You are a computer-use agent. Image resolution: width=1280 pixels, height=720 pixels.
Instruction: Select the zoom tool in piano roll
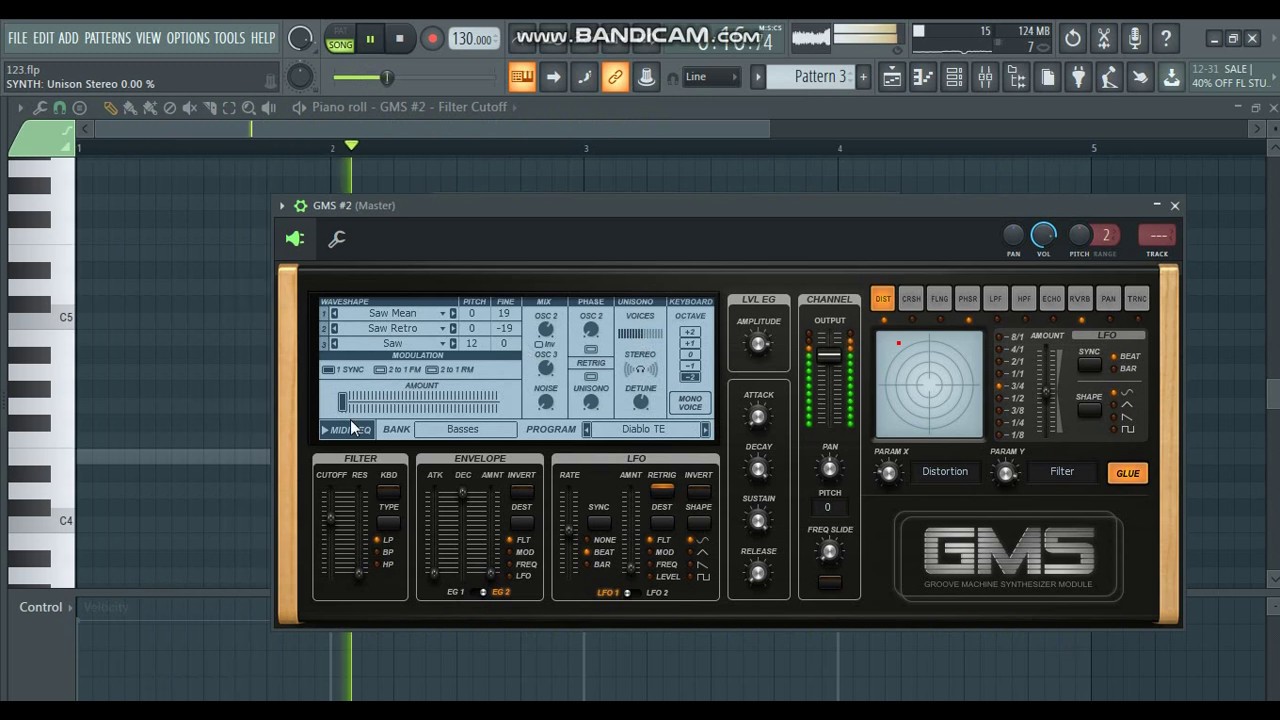pos(249,107)
